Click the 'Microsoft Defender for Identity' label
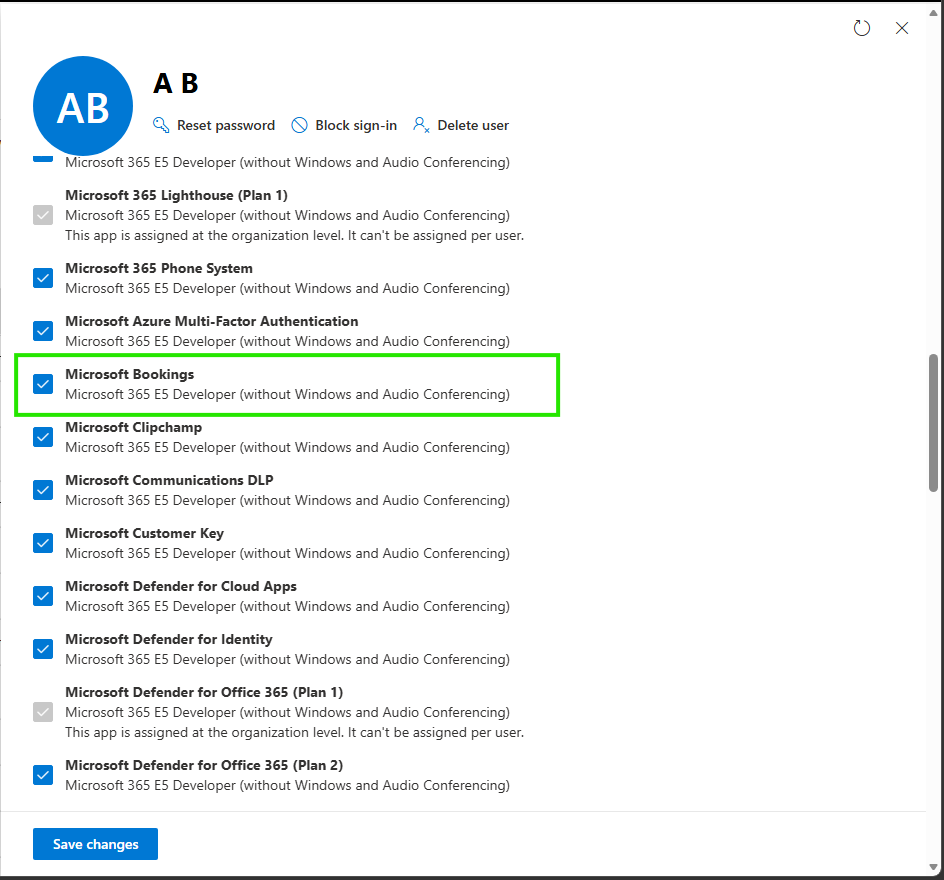 (169, 639)
